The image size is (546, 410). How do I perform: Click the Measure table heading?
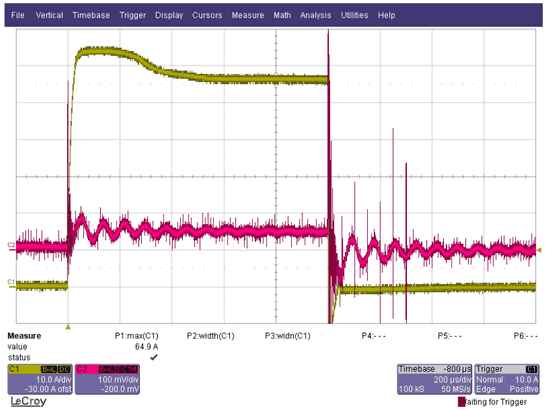24,336
